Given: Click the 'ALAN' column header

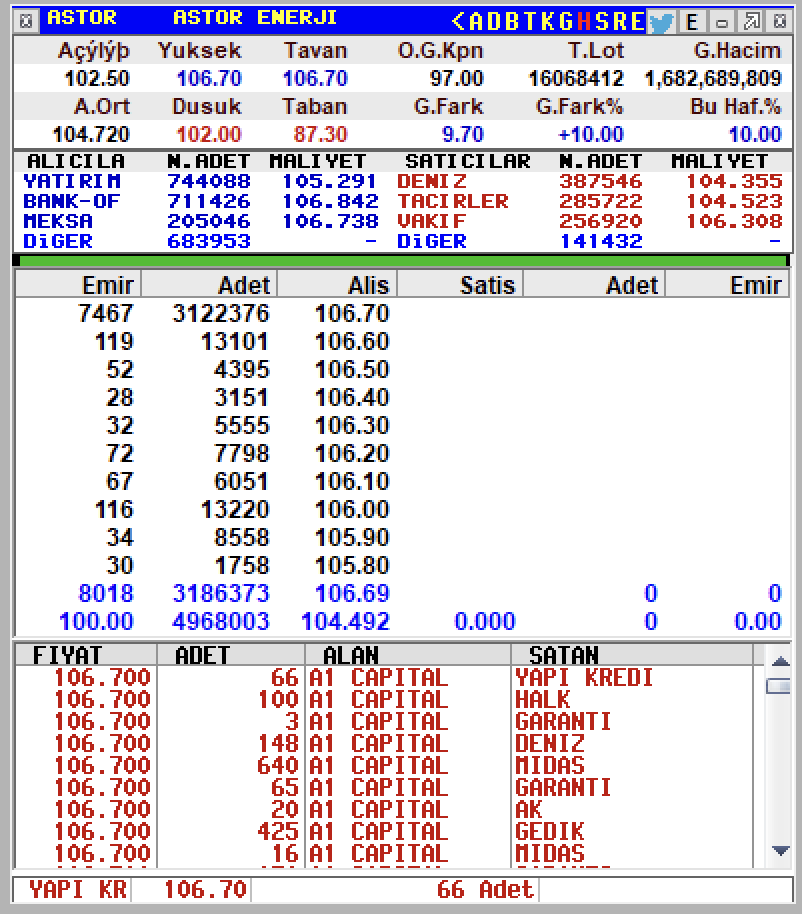Looking at the screenshot, I should click(x=407, y=655).
